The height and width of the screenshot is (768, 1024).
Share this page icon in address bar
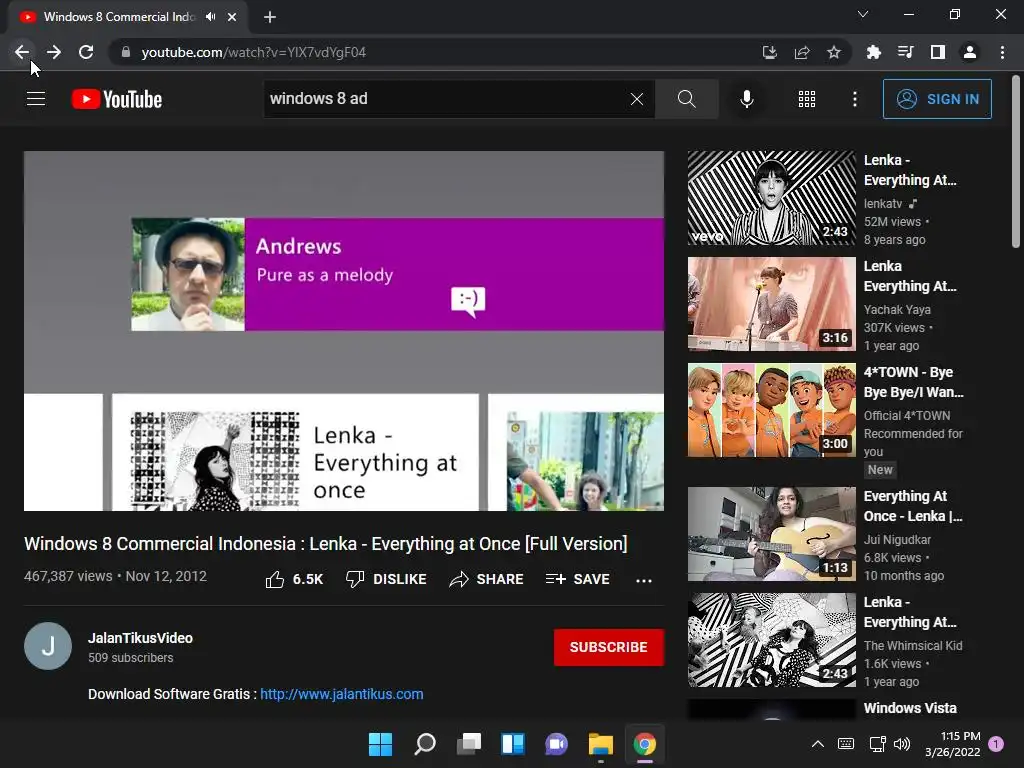pyautogui.click(x=802, y=52)
